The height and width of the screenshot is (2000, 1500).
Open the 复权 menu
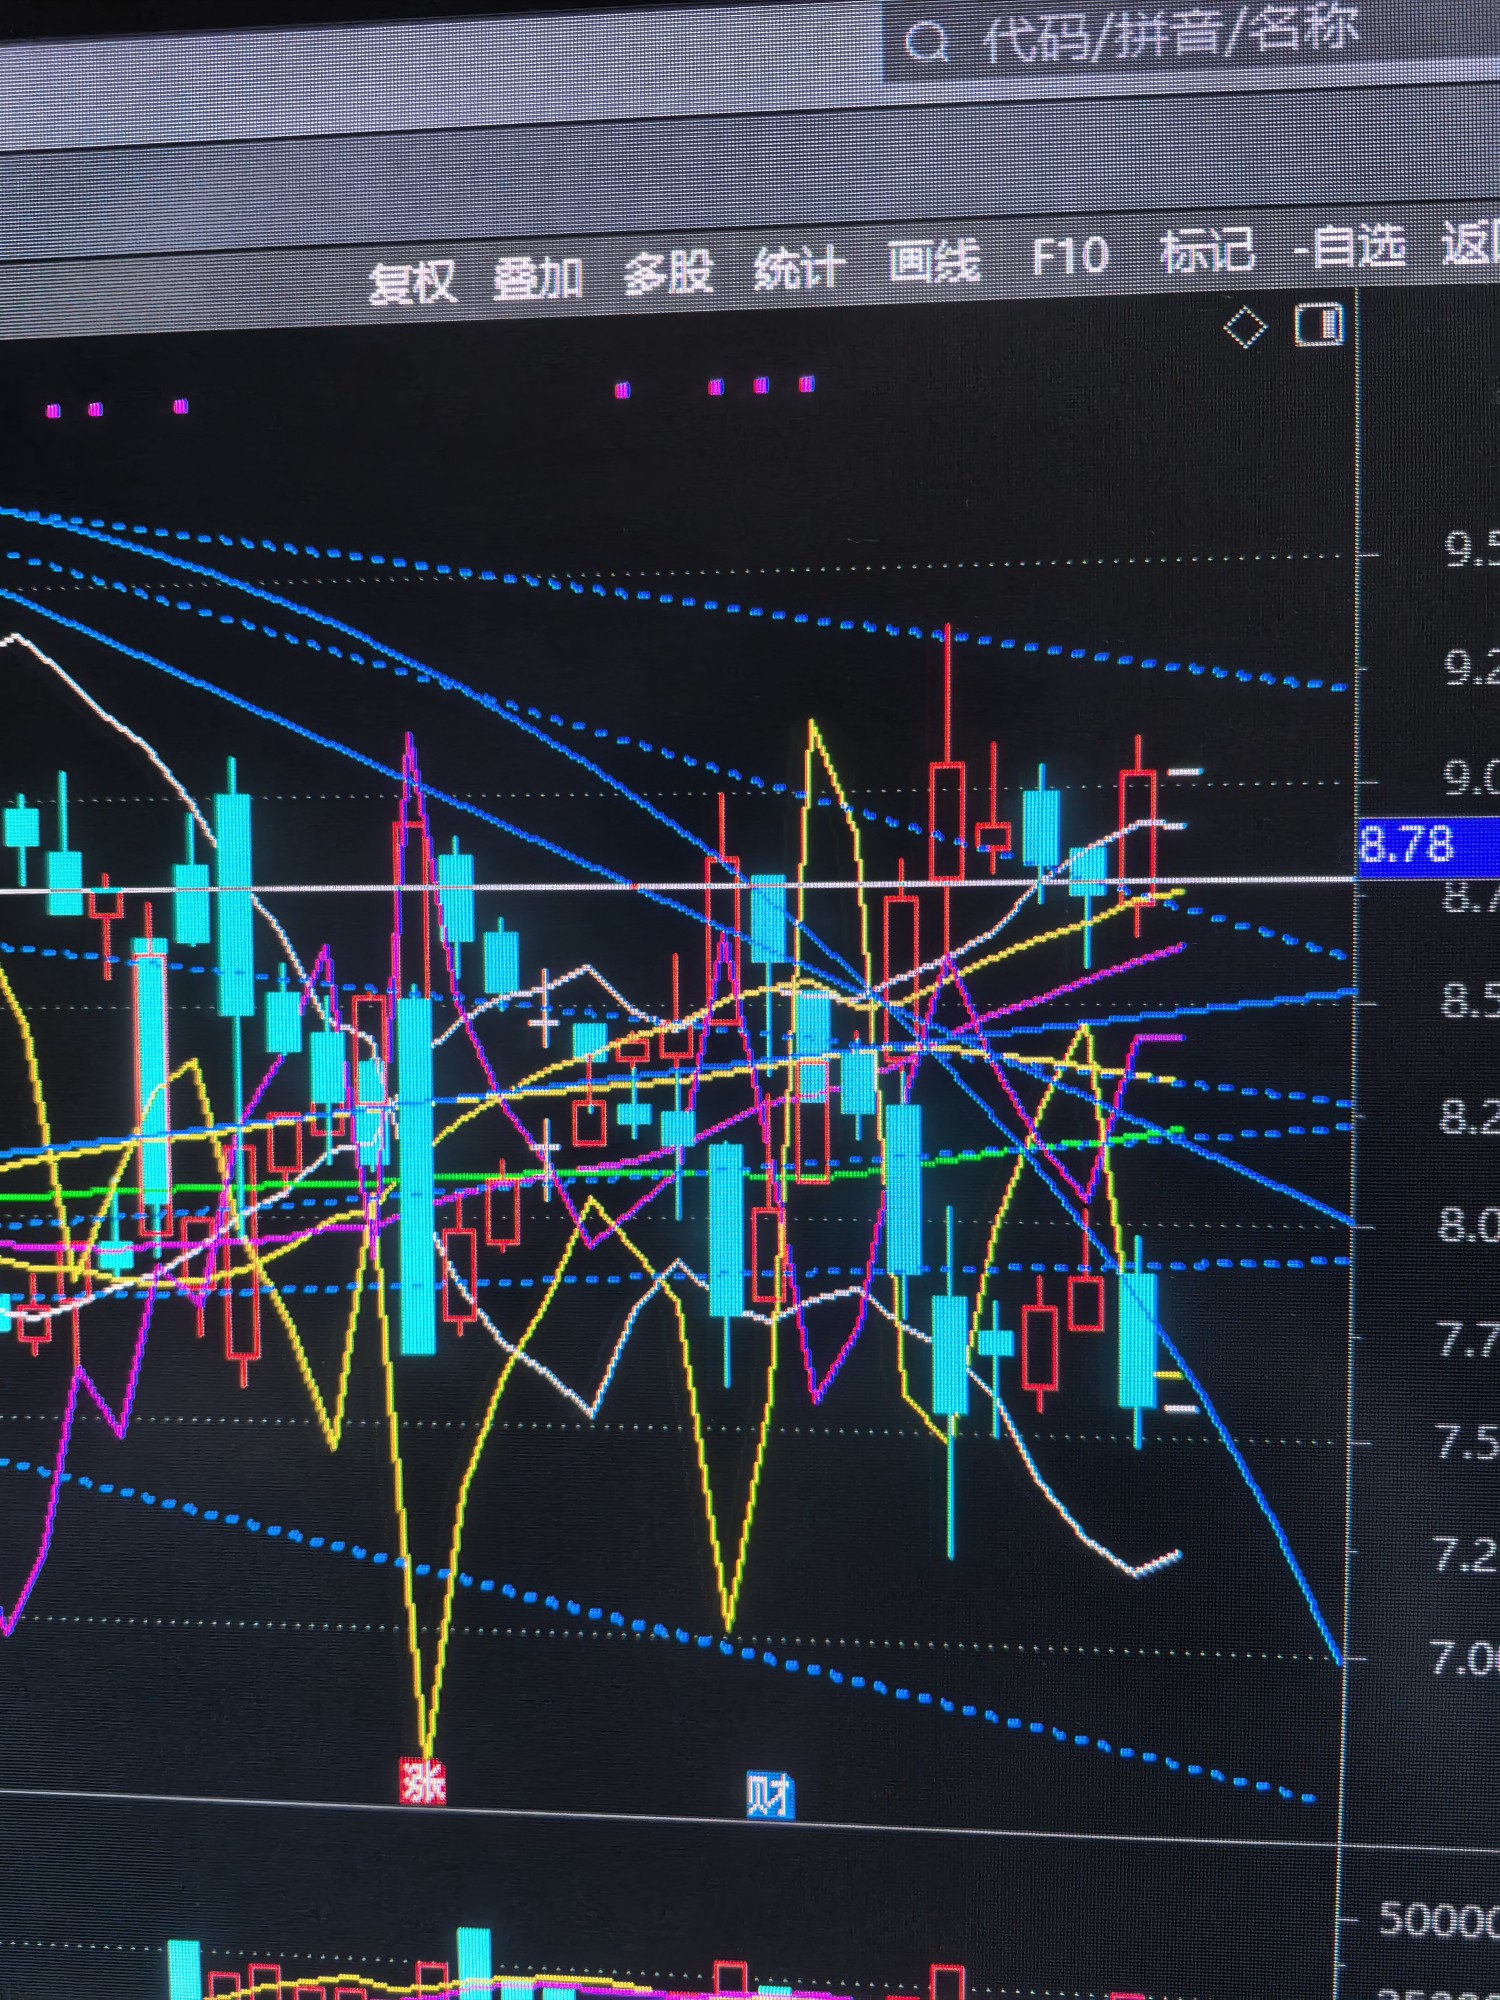[x=413, y=281]
